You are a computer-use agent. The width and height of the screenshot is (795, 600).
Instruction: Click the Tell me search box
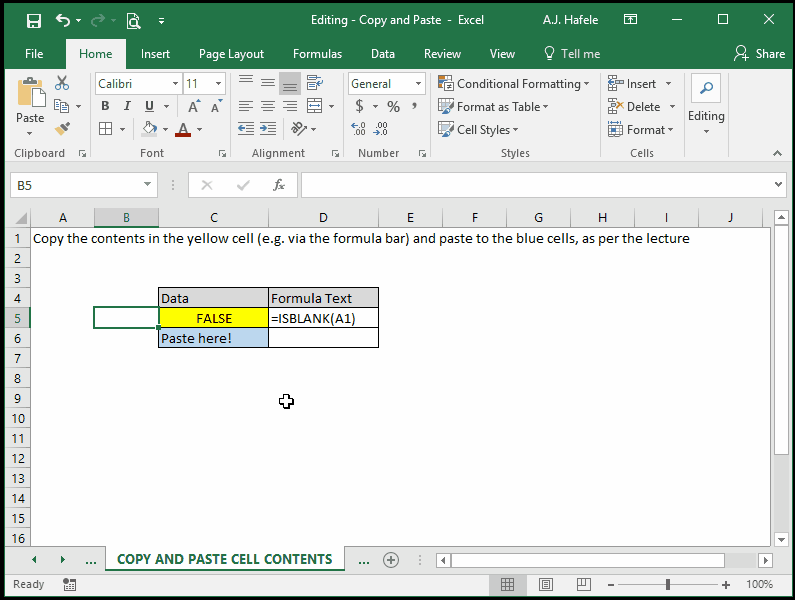pos(572,54)
